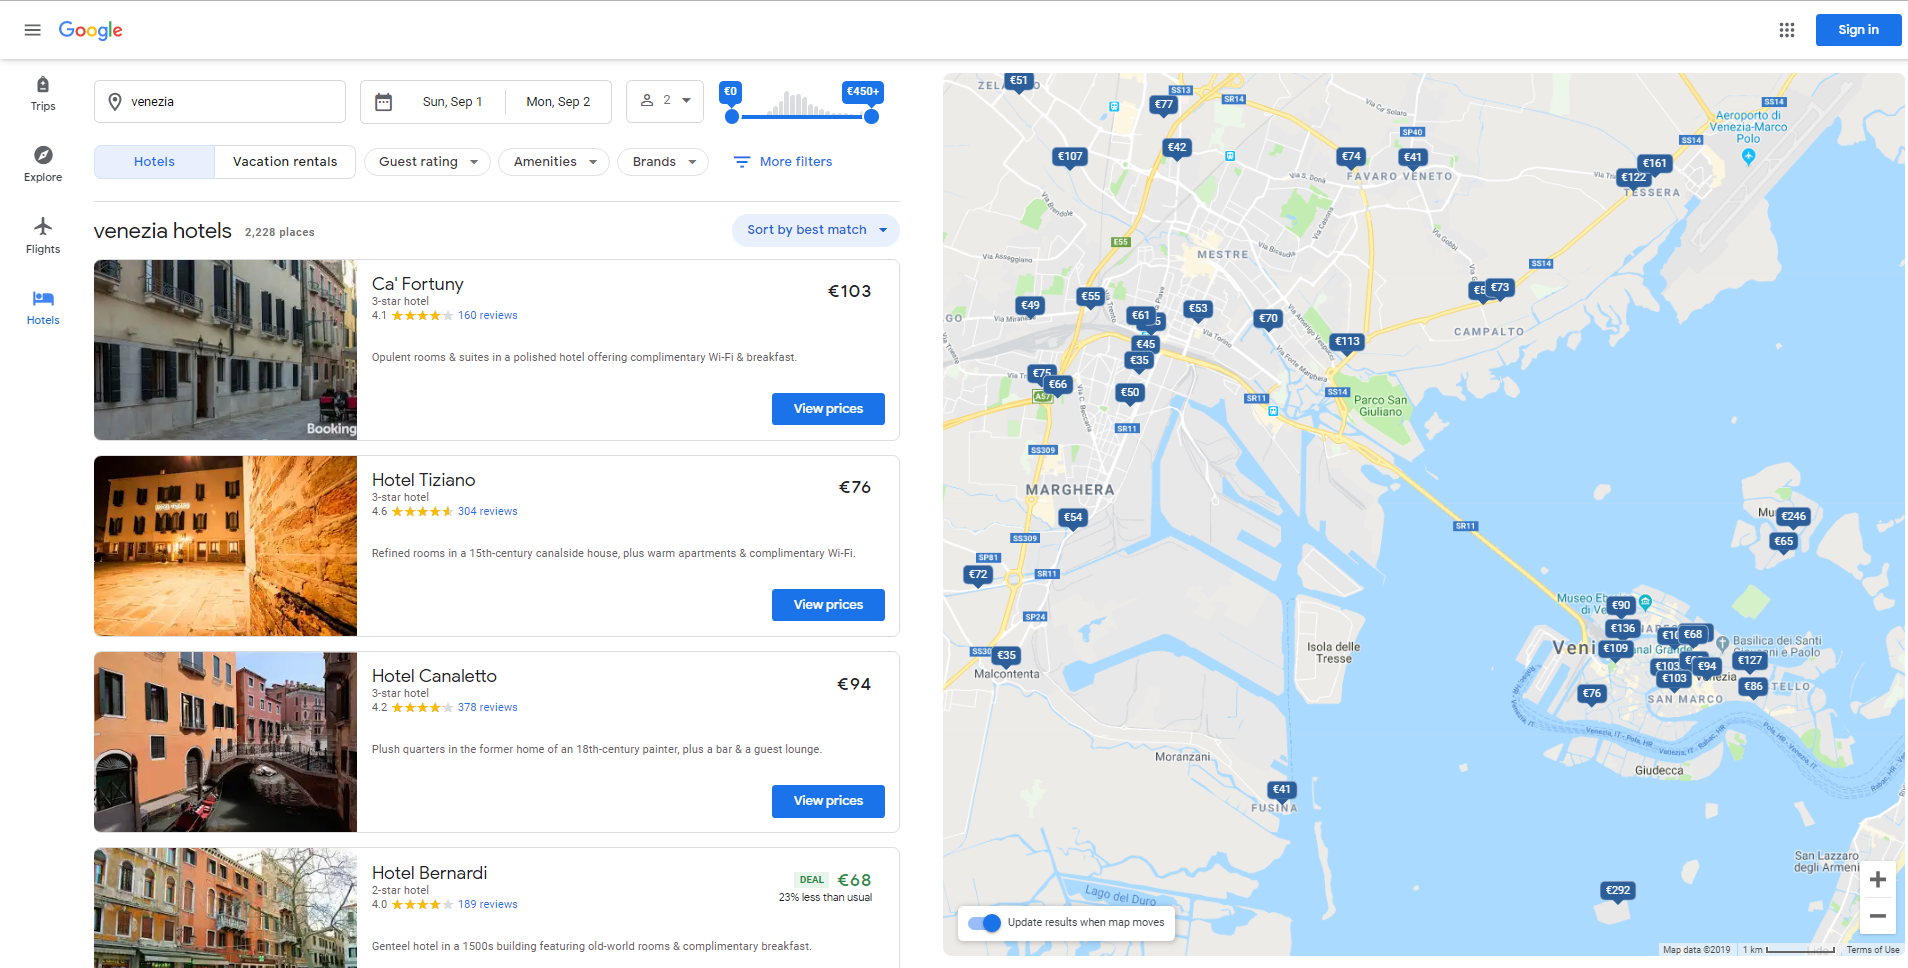Open Sort by best match dropdown

816,230
